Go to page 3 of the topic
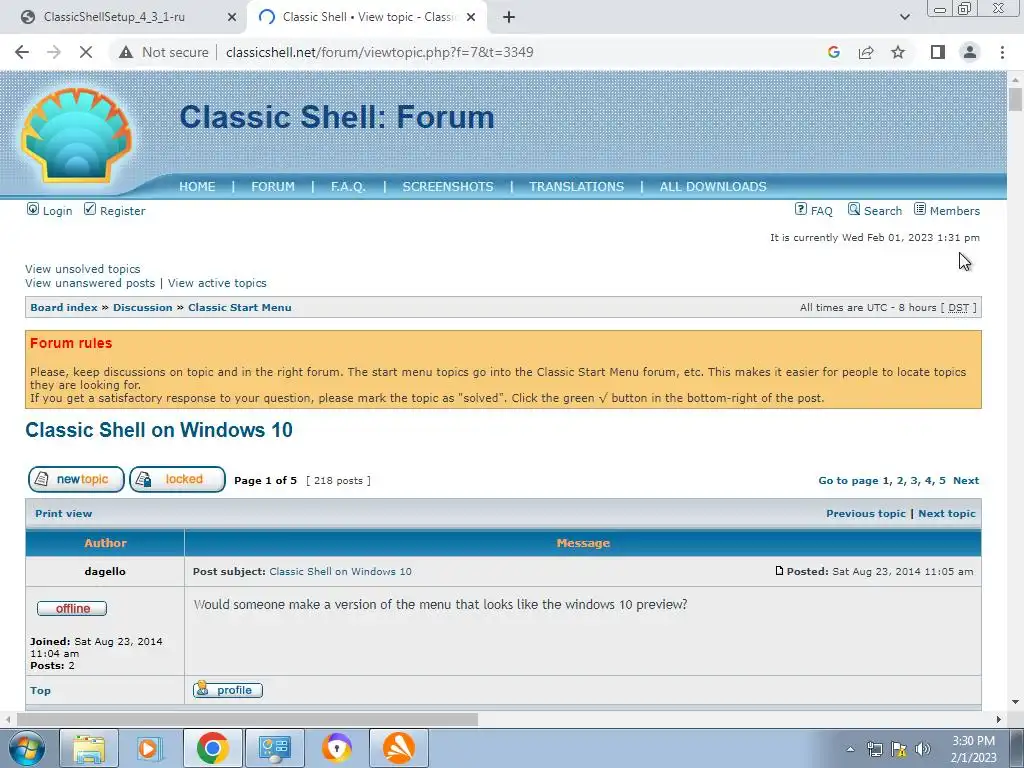1024x768 pixels. pyautogui.click(x=914, y=481)
